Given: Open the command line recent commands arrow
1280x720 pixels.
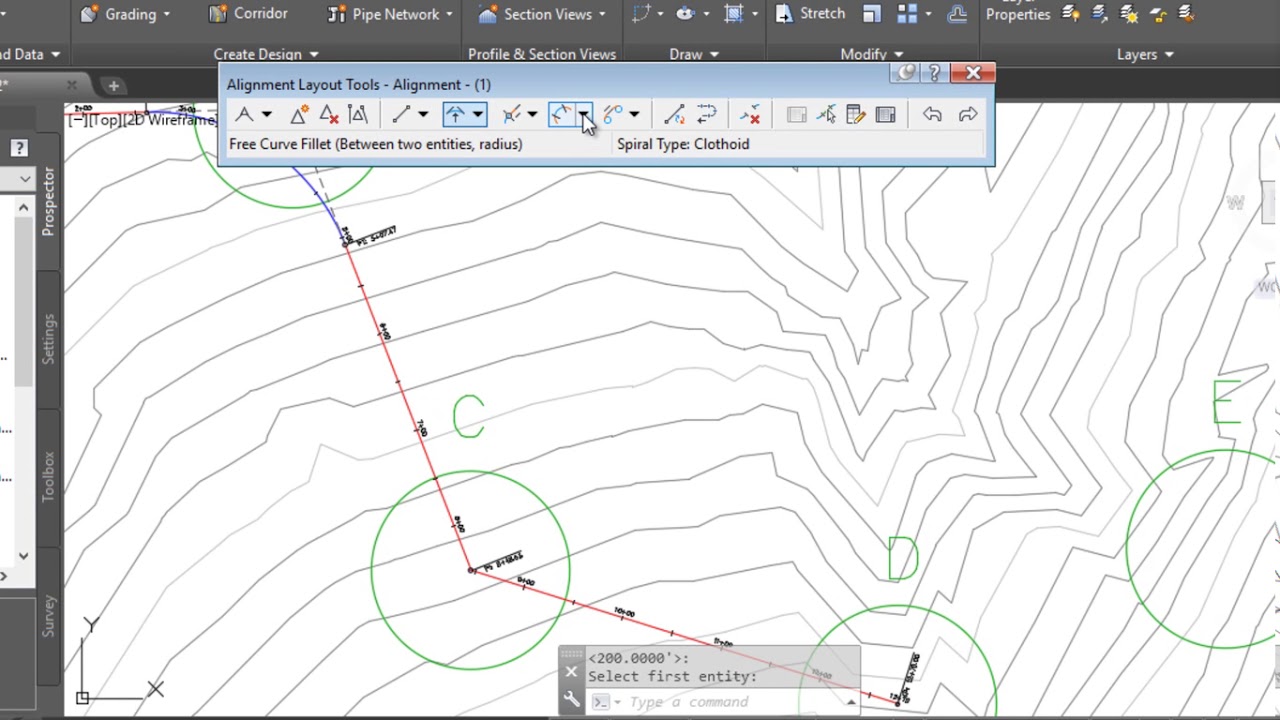Looking at the screenshot, I should tap(851, 701).
